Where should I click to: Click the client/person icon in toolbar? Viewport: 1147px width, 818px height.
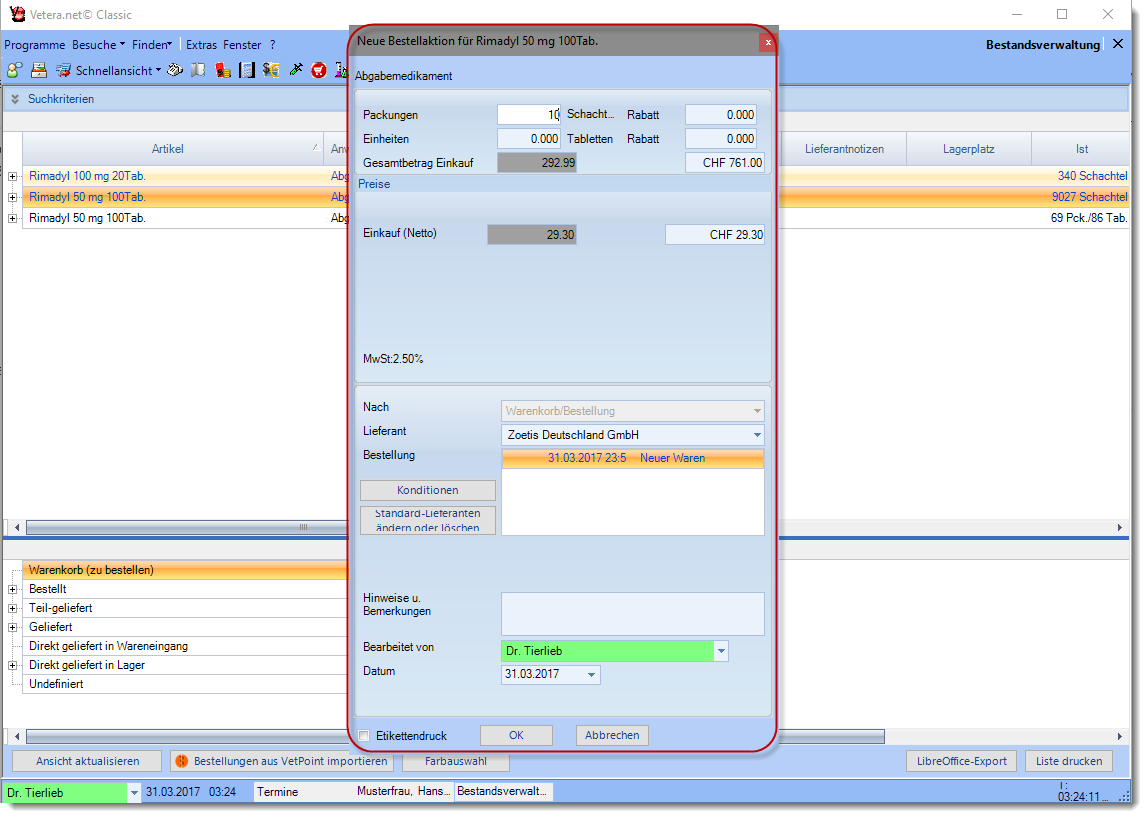click(x=14, y=70)
